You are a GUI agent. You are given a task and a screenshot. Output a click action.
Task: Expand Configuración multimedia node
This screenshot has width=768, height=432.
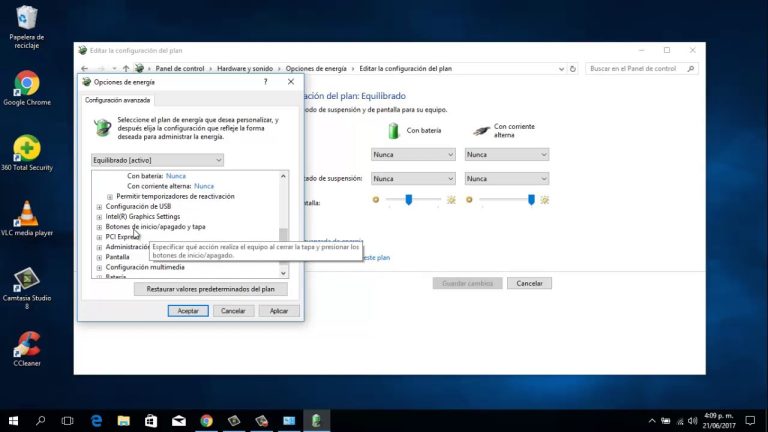(99, 268)
